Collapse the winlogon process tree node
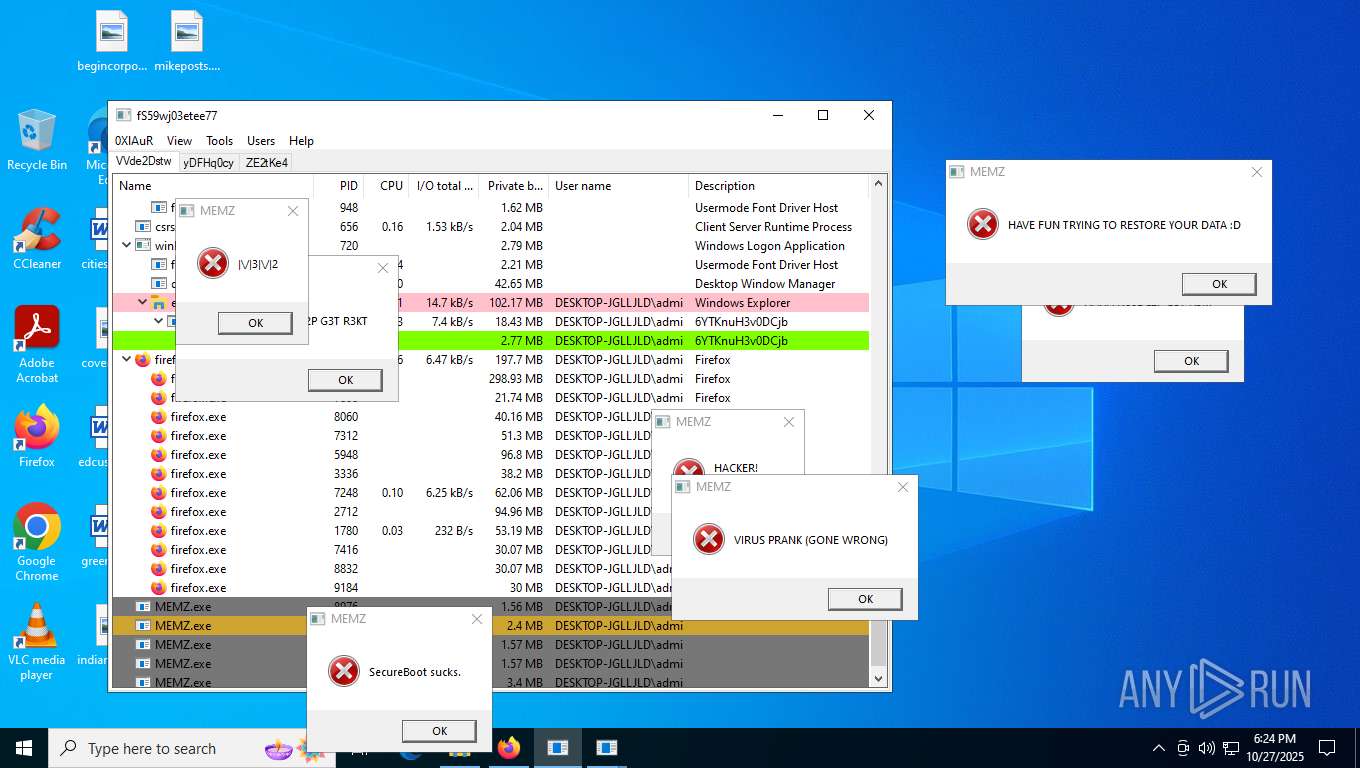This screenshot has height=768, width=1360. click(126, 246)
